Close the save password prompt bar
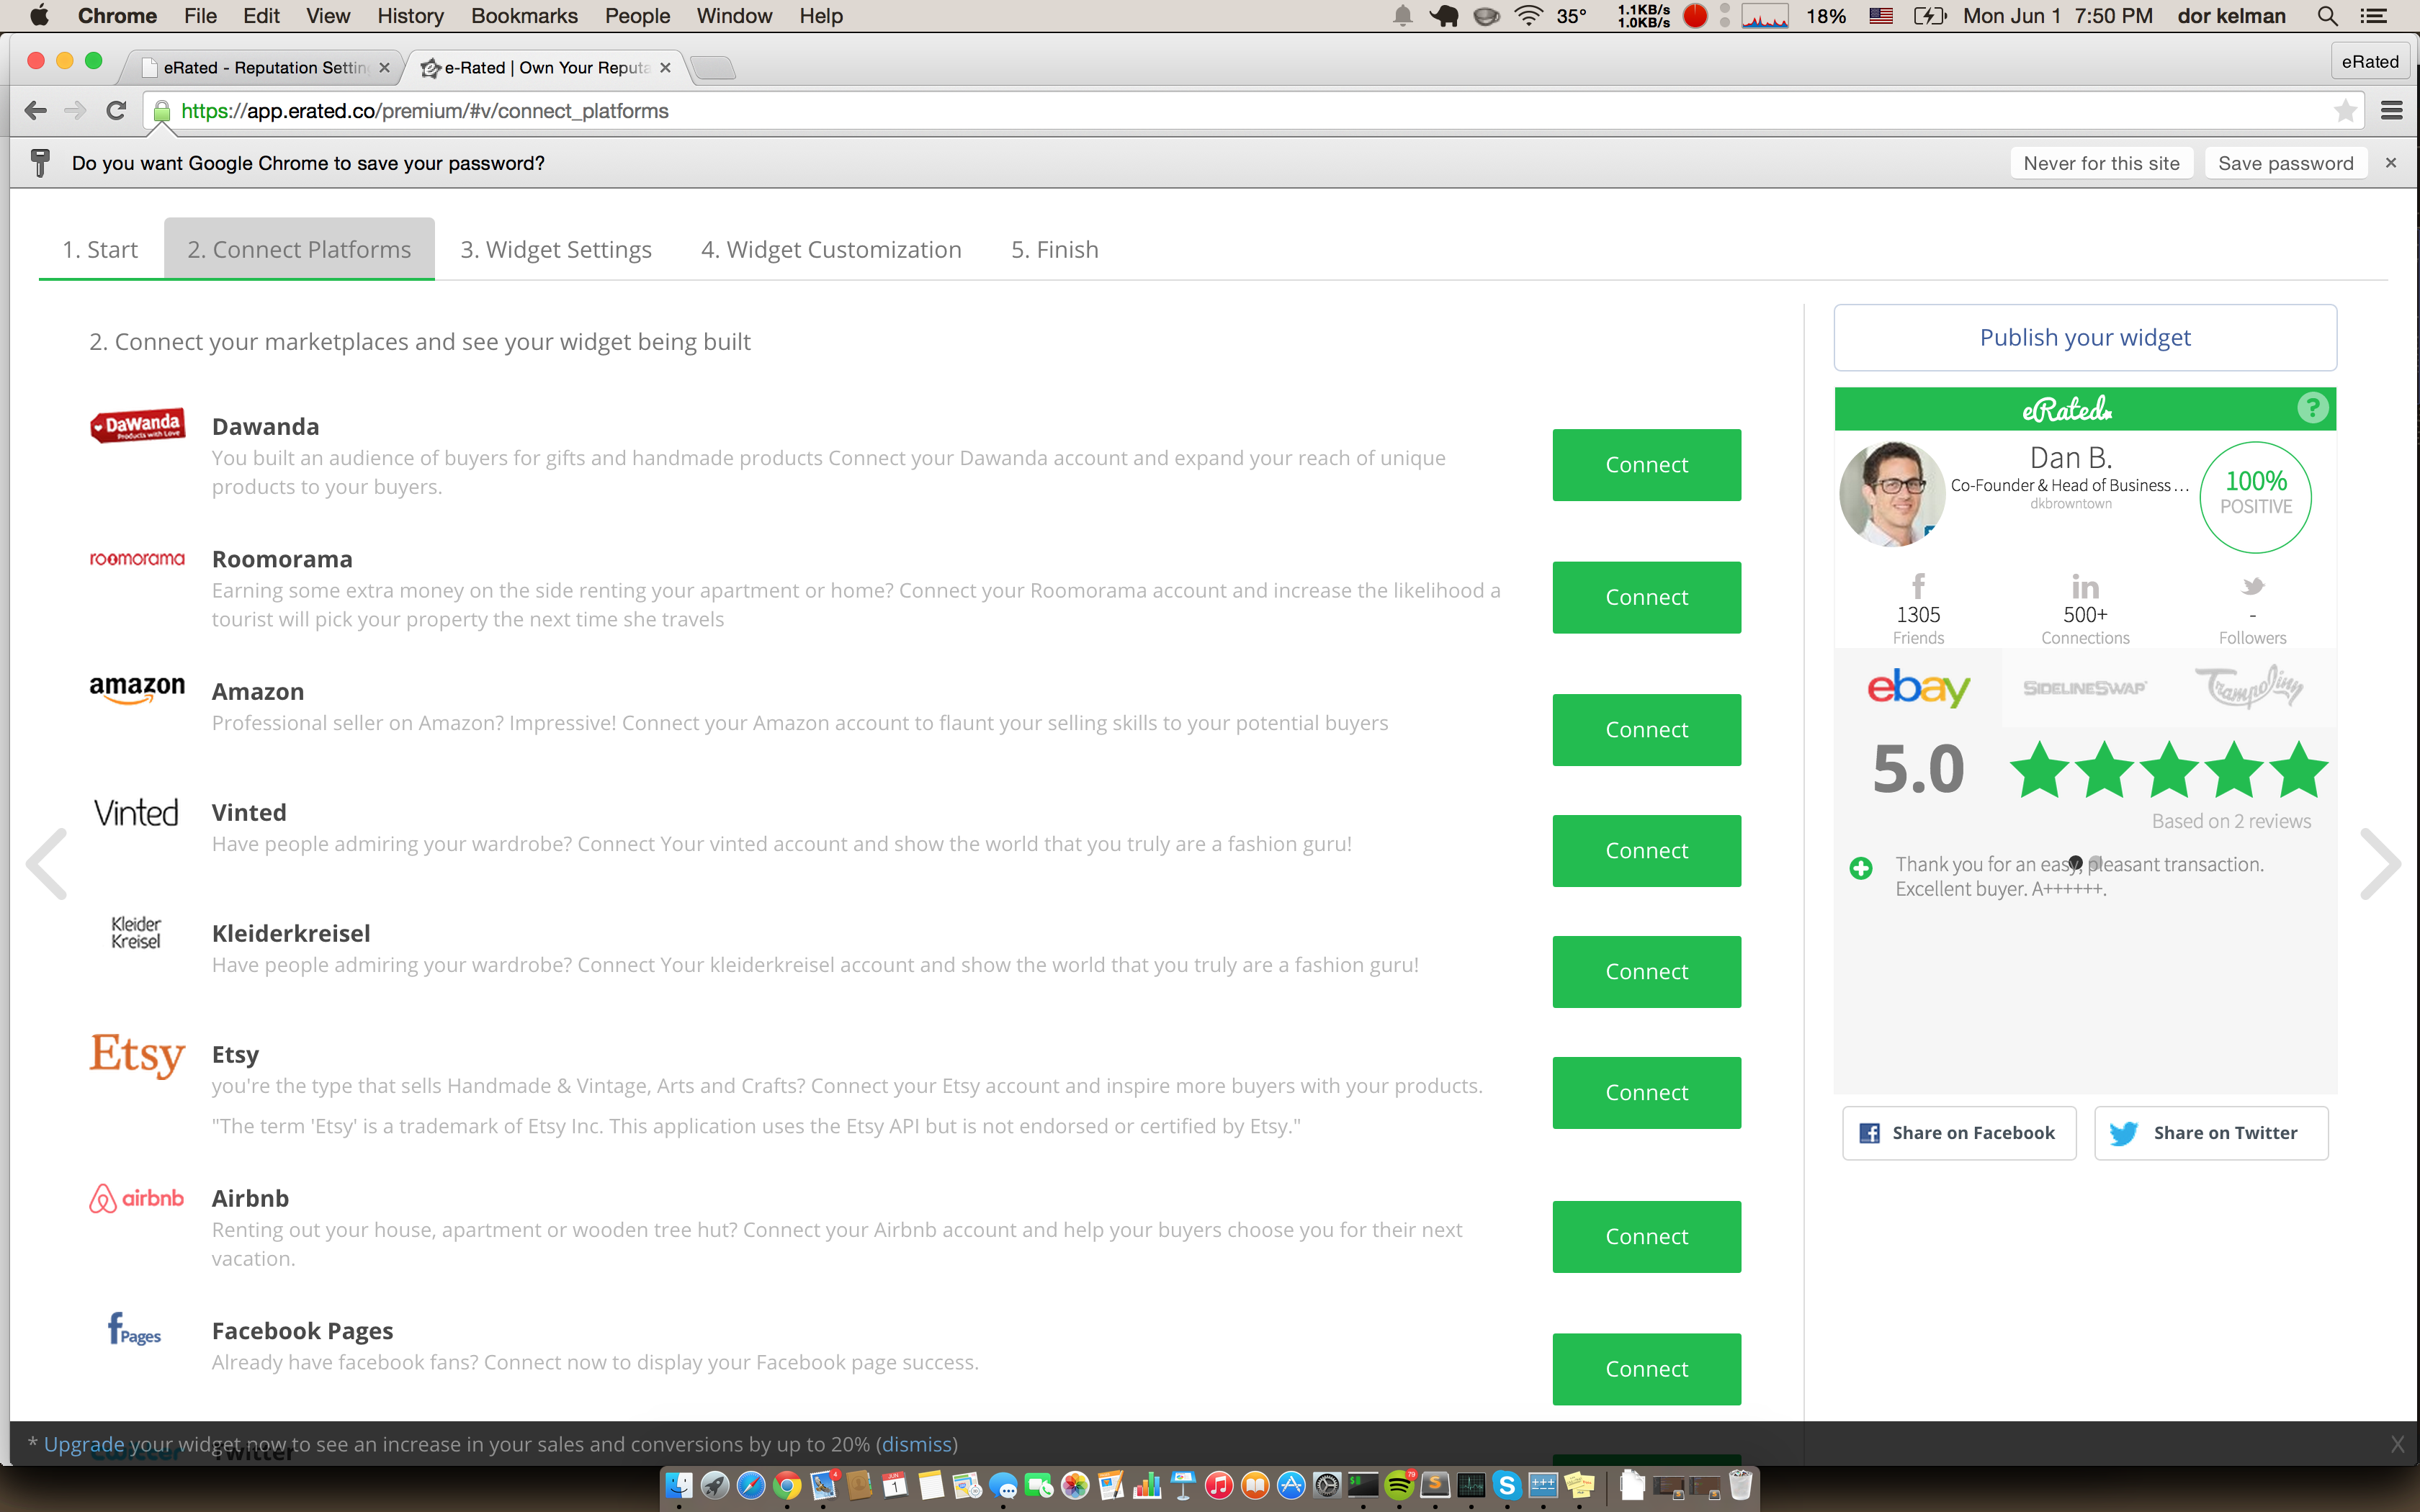 click(2391, 163)
